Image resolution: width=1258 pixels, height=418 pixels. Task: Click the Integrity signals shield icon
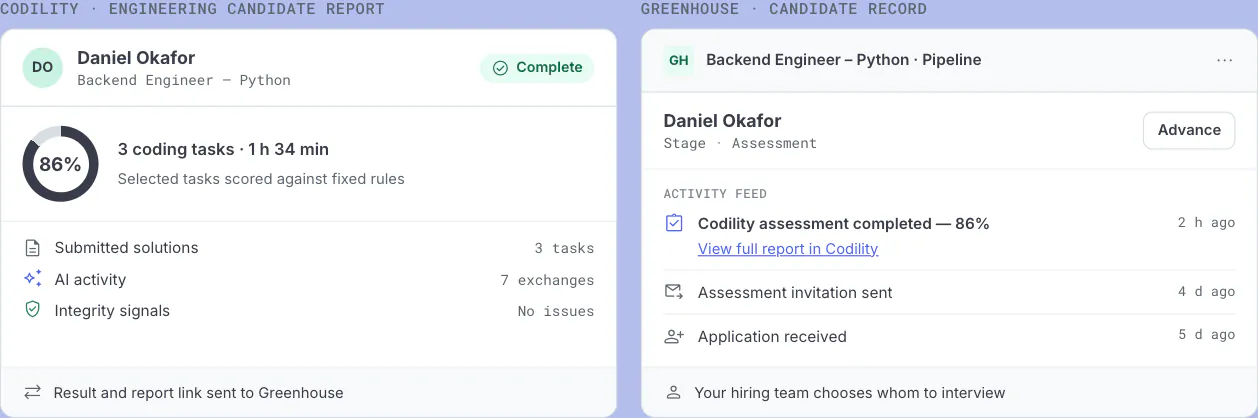click(x=33, y=310)
